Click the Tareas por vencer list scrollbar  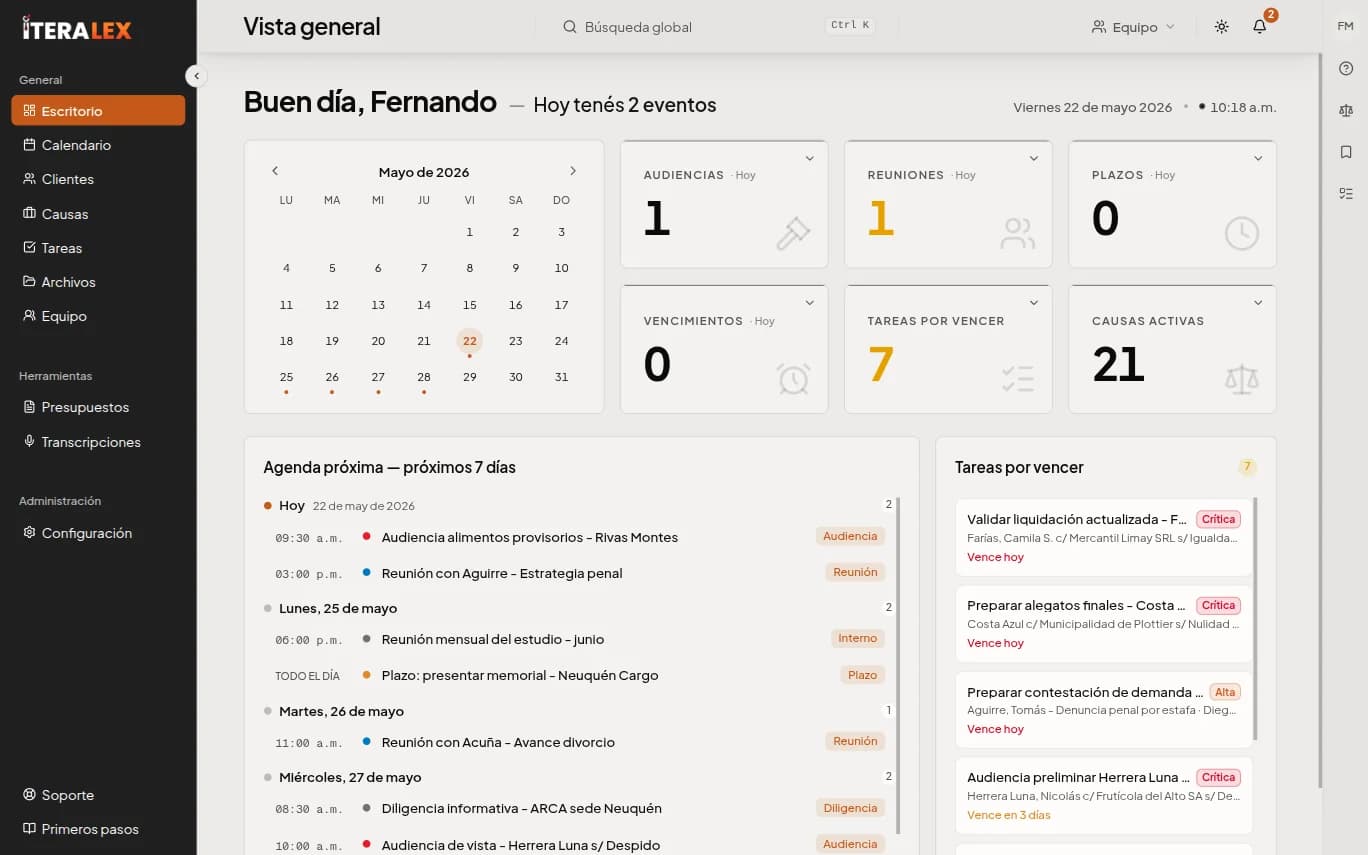(1255, 618)
